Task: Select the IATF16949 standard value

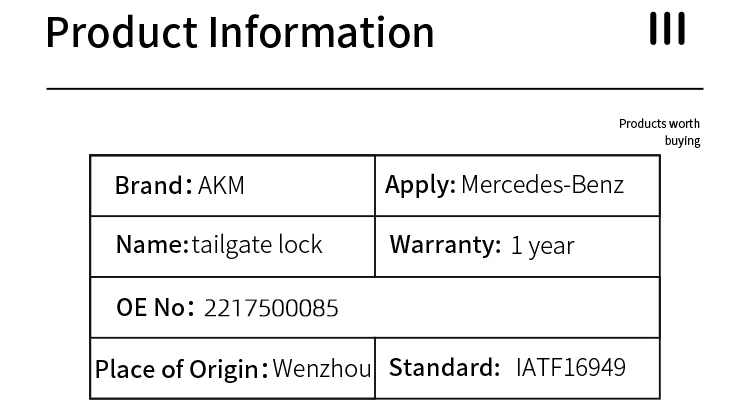Action: (x=571, y=367)
